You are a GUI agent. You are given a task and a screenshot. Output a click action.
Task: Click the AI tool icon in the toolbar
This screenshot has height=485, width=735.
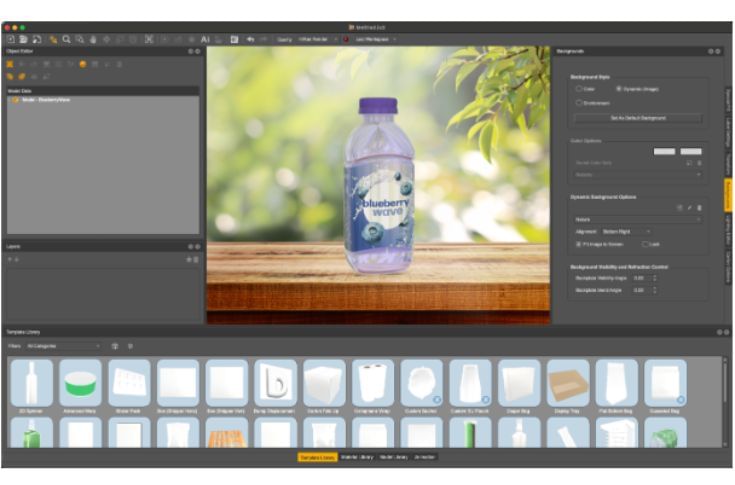pyautogui.click(x=206, y=39)
